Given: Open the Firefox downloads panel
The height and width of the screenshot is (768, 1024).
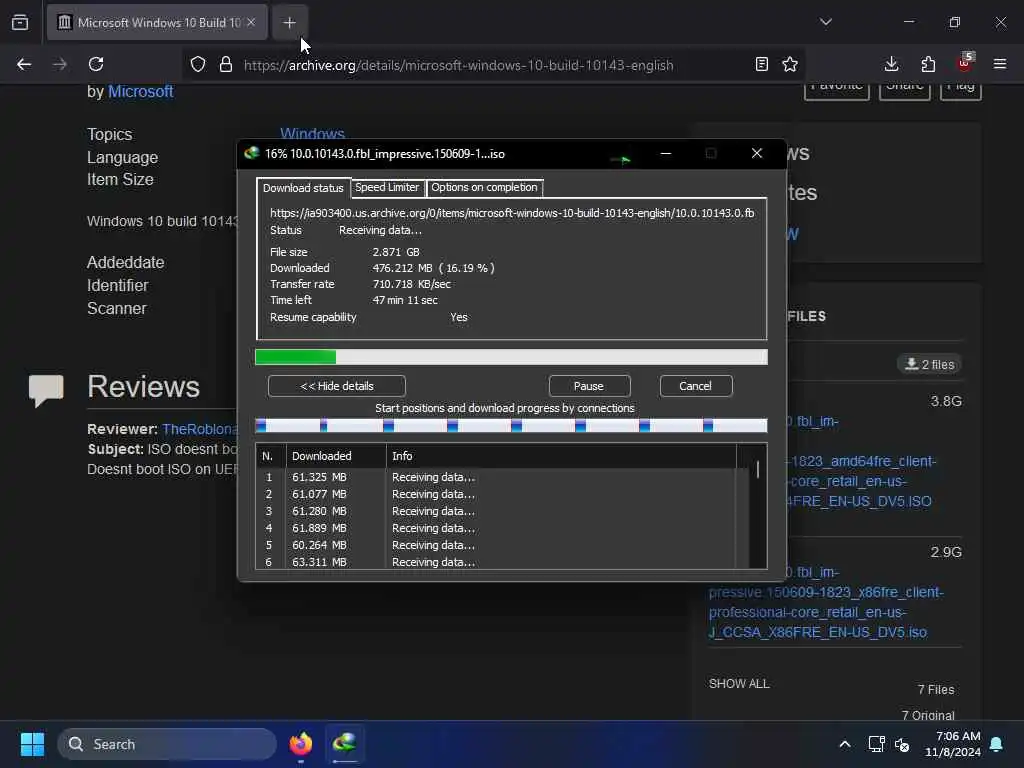Looking at the screenshot, I should 891,64.
